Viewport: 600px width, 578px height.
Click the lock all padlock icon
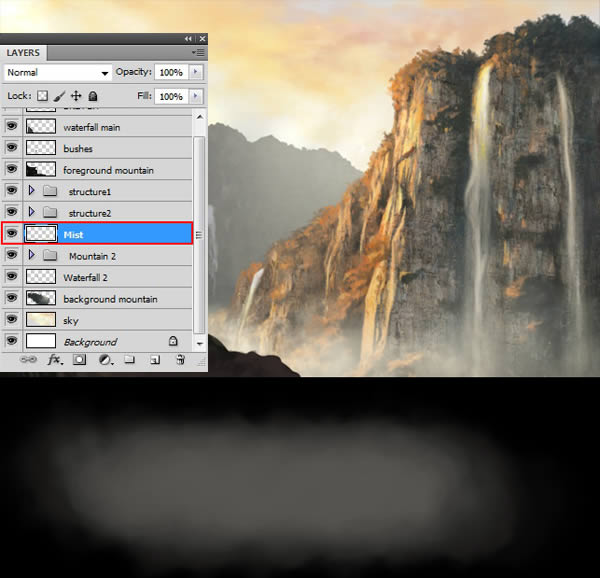(93, 96)
